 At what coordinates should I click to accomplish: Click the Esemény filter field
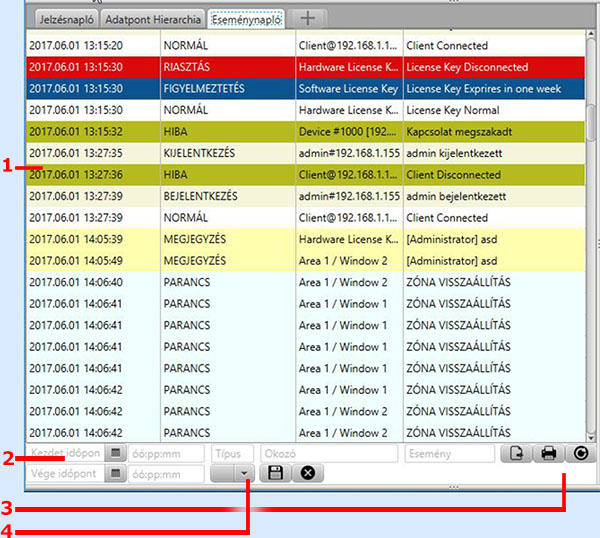click(450, 454)
